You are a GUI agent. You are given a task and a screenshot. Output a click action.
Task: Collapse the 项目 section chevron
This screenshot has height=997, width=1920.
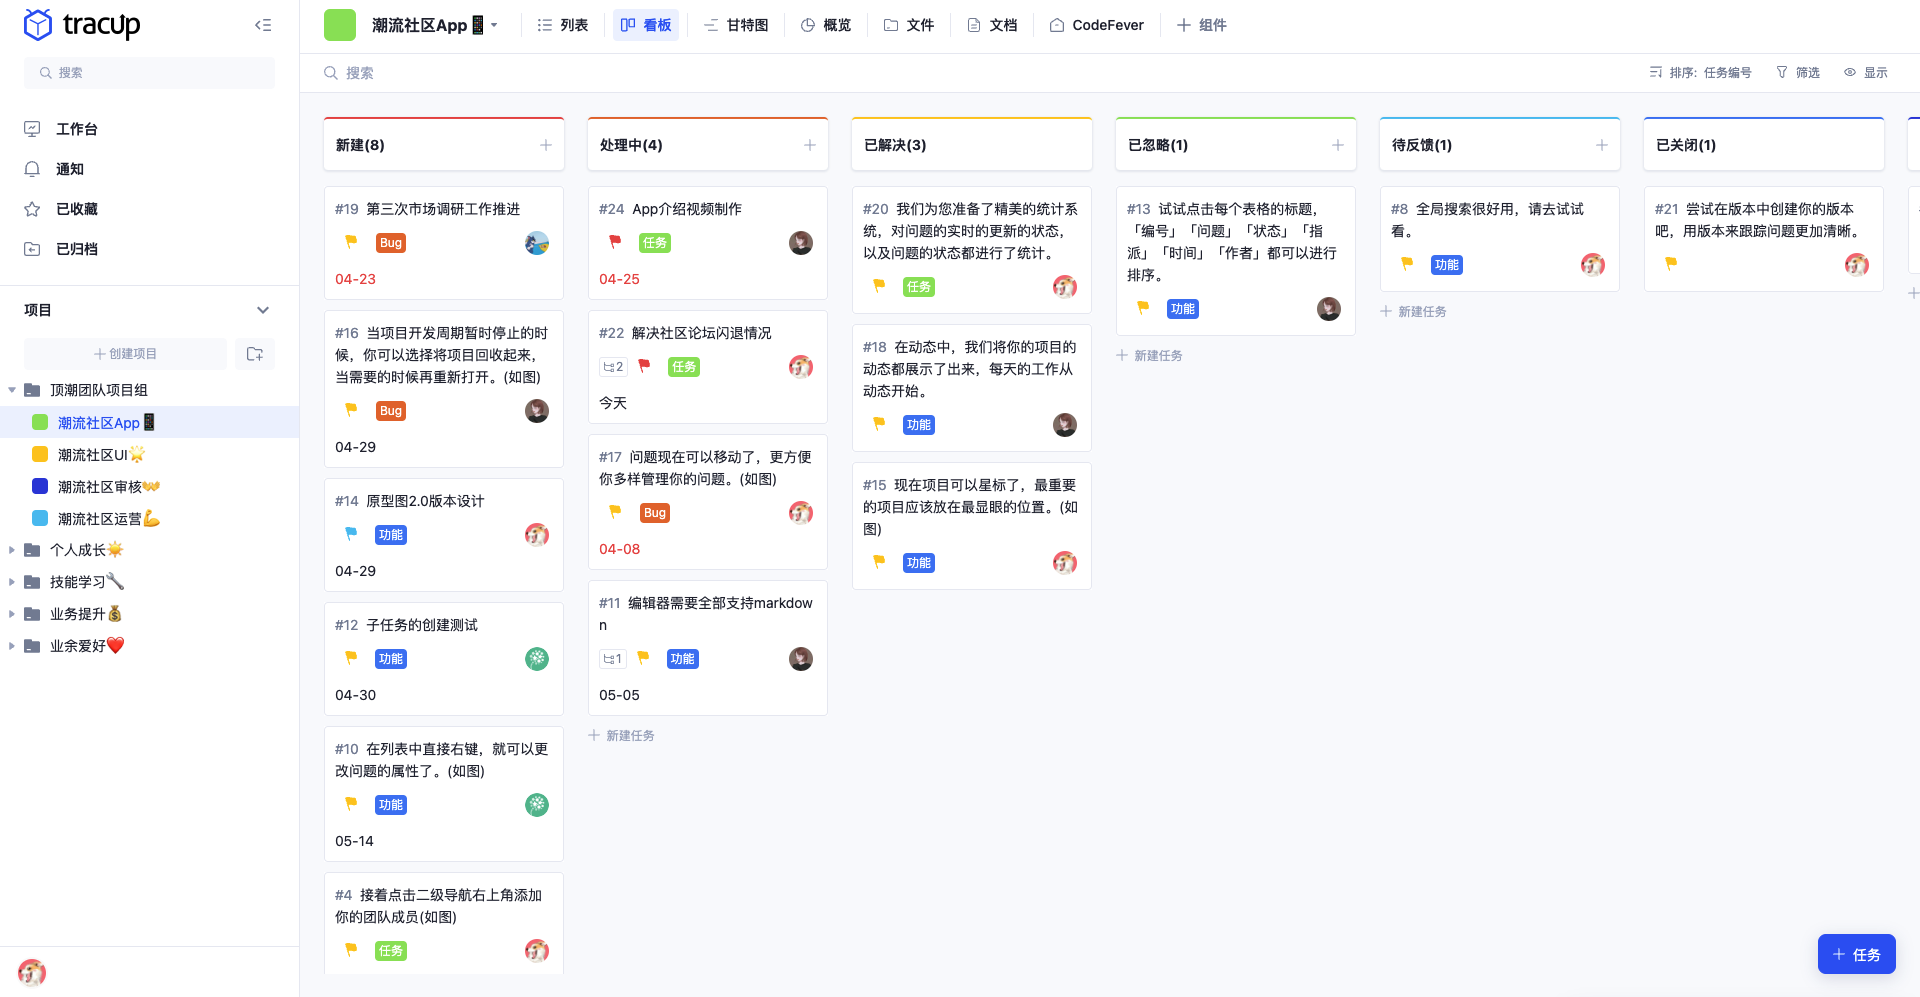coord(263,310)
